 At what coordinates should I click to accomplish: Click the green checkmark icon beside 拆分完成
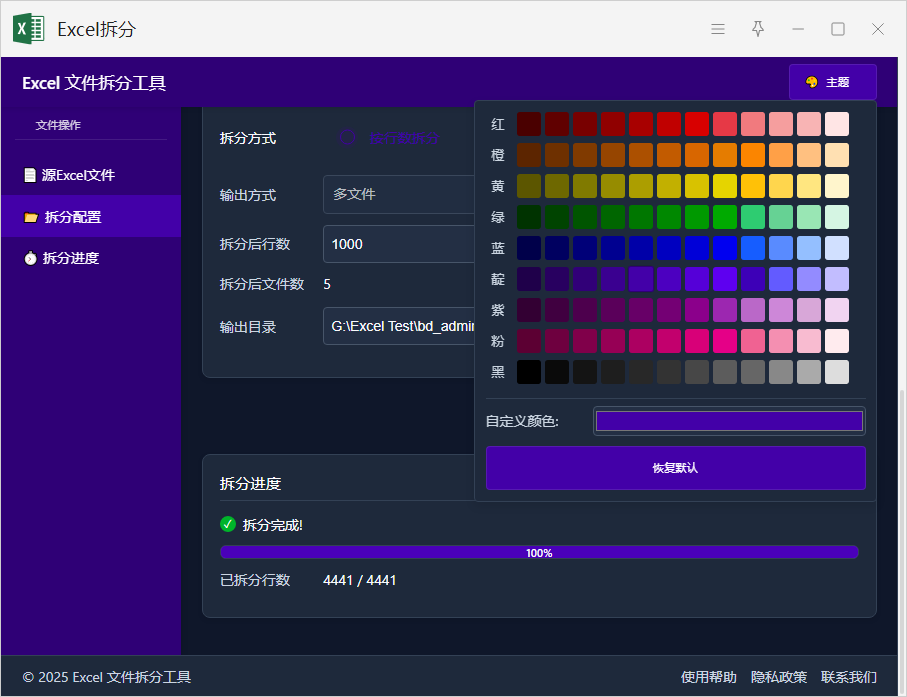[x=228, y=525]
